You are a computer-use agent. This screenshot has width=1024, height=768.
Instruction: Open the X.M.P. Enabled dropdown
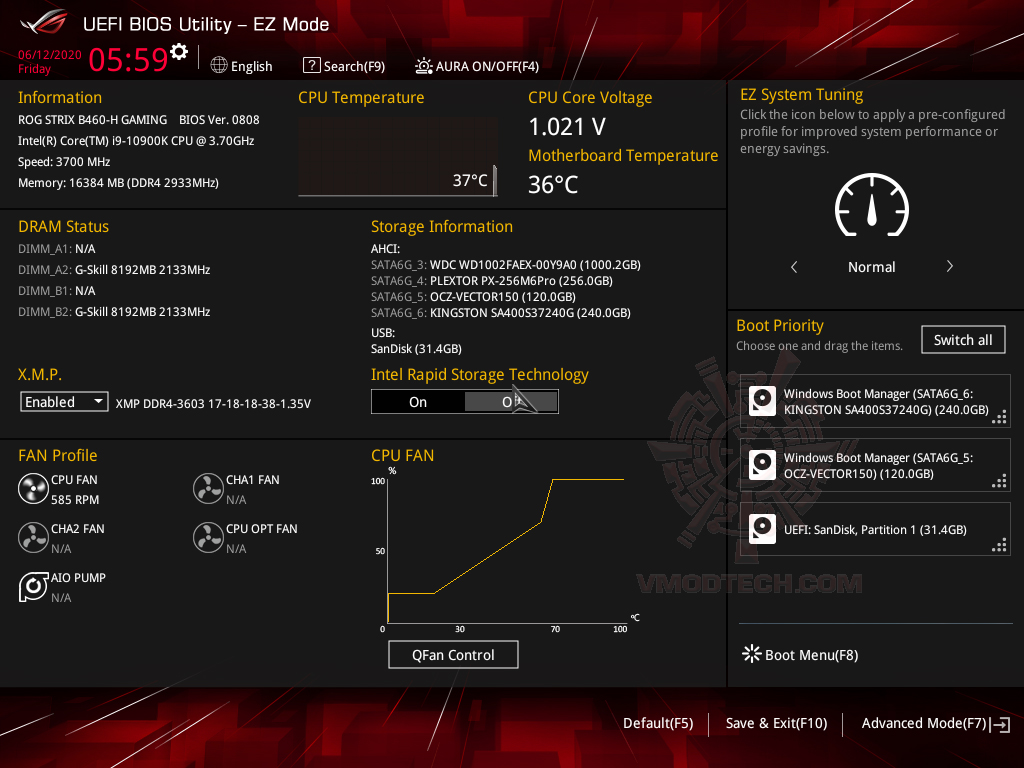64,401
